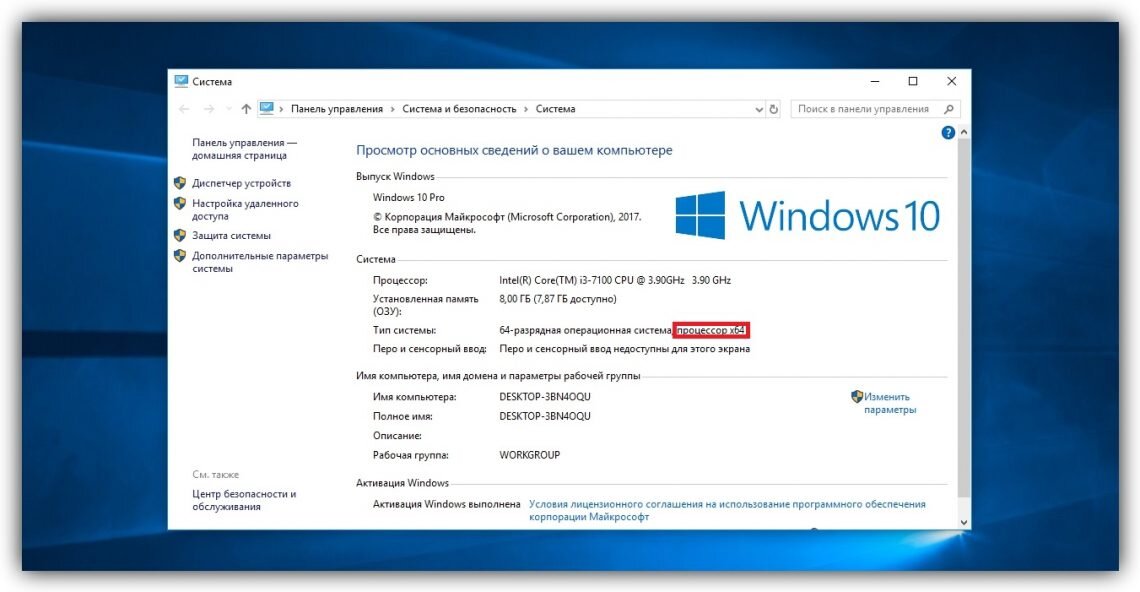Screen dimensions: 1140x592
Task: Open the recent locations dropdown chevron
Action: tap(228, 109)
